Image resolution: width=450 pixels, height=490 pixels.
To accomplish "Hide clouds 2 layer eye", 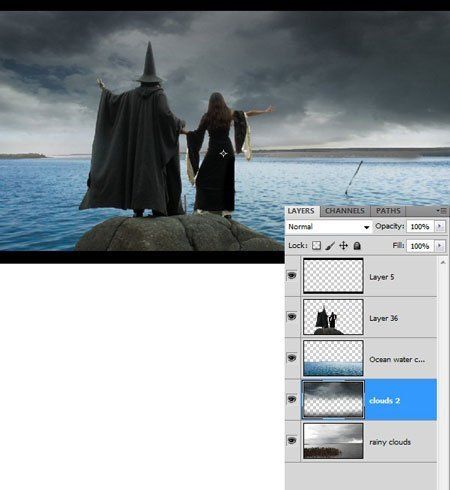I will pos(292,399).
